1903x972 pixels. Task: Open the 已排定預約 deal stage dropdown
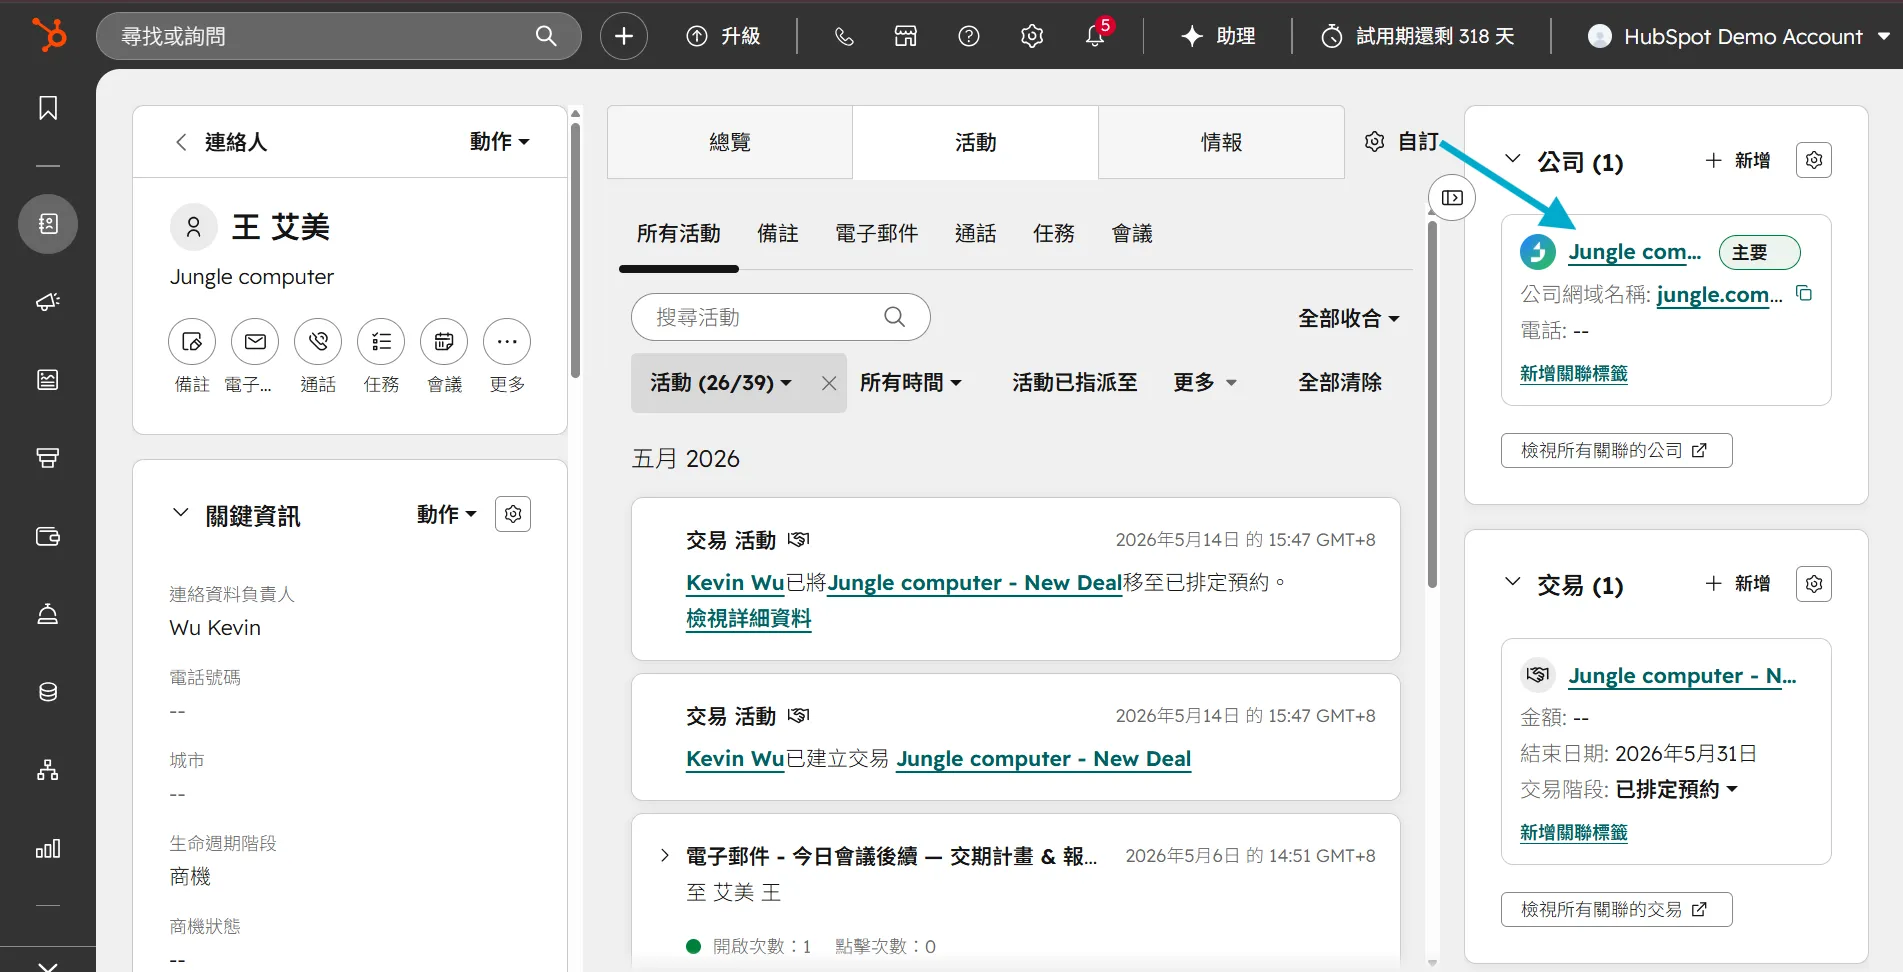coord(1677,790)
